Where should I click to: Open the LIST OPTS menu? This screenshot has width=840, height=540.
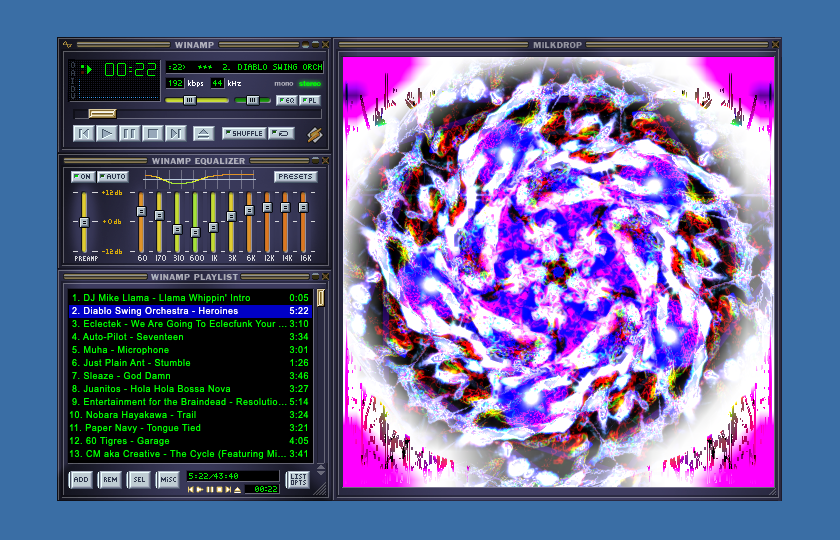tap(298, 479)
